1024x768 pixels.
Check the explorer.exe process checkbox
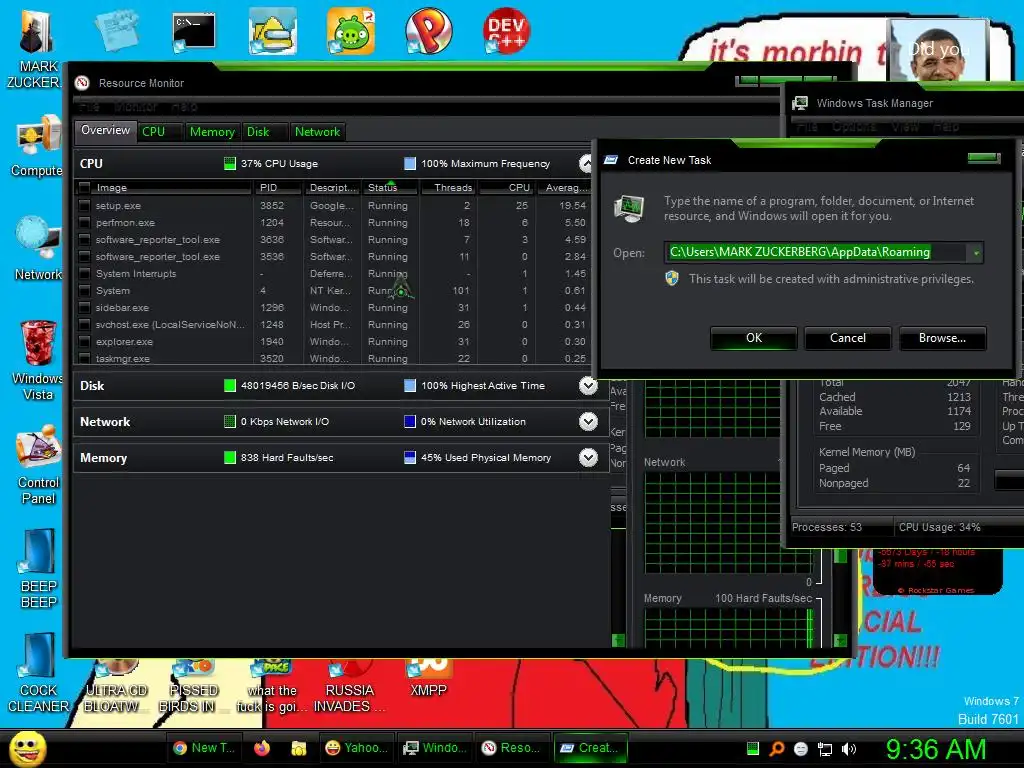pos(84,341)
